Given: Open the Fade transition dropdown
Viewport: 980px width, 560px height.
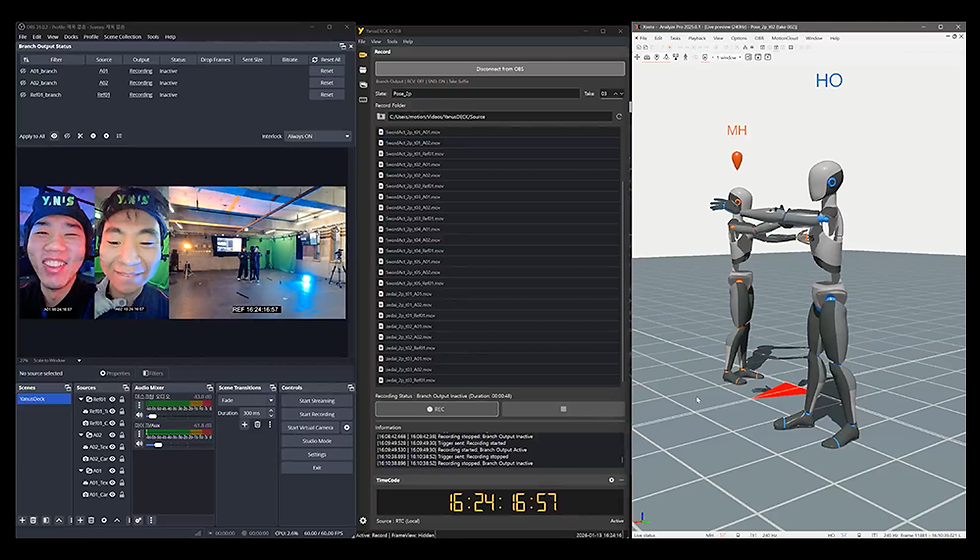Looking at the screenshot, I should point(247,400).
